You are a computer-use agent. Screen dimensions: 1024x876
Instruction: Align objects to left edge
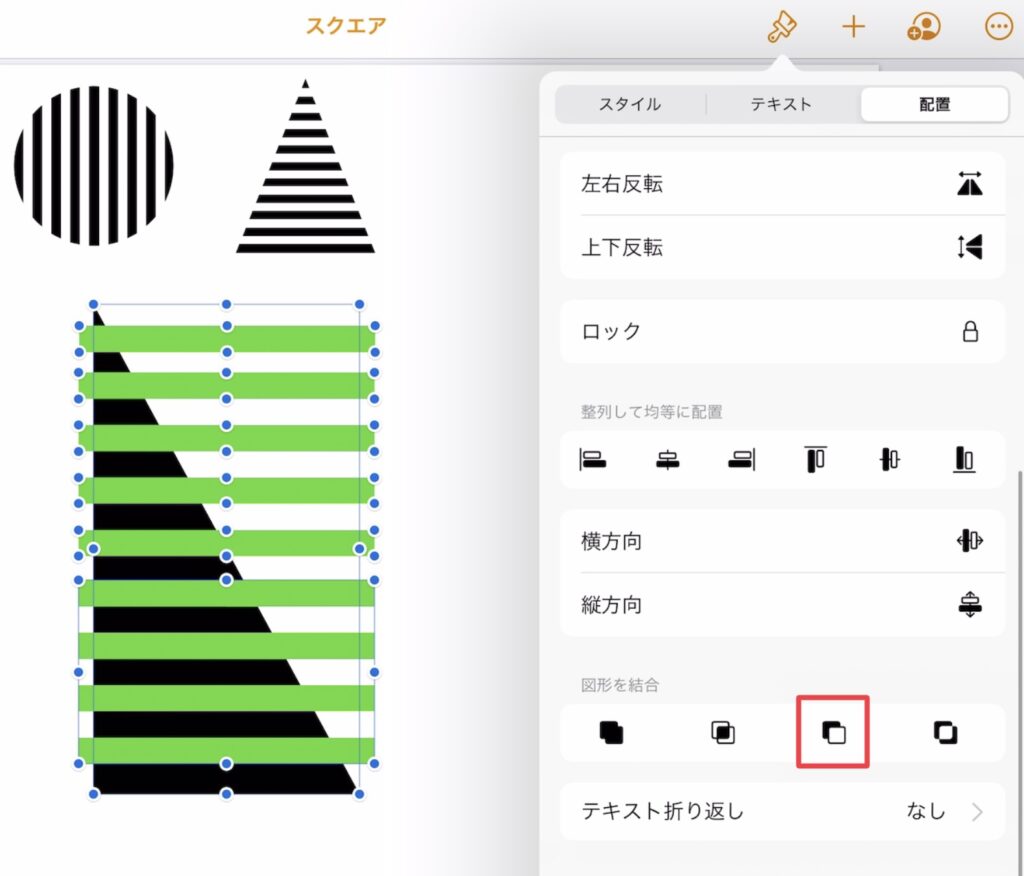592,459
